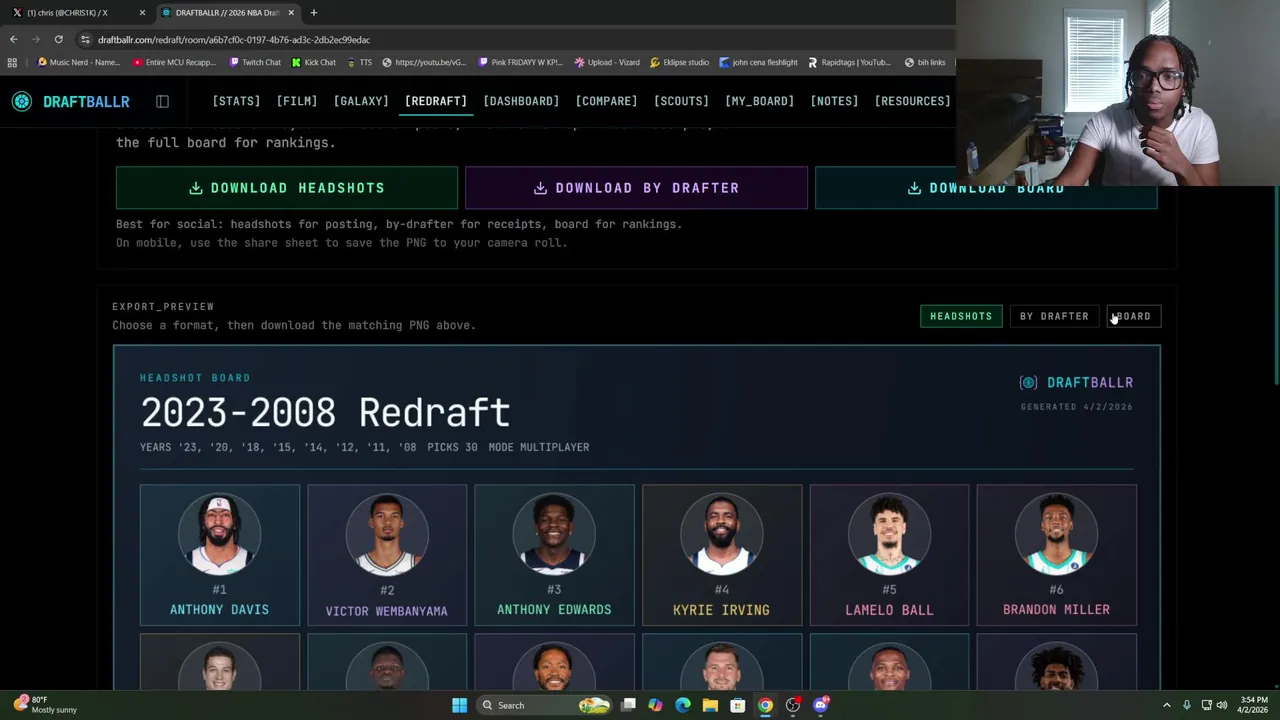Open Discord from taskbar

[x=820, y=705]
